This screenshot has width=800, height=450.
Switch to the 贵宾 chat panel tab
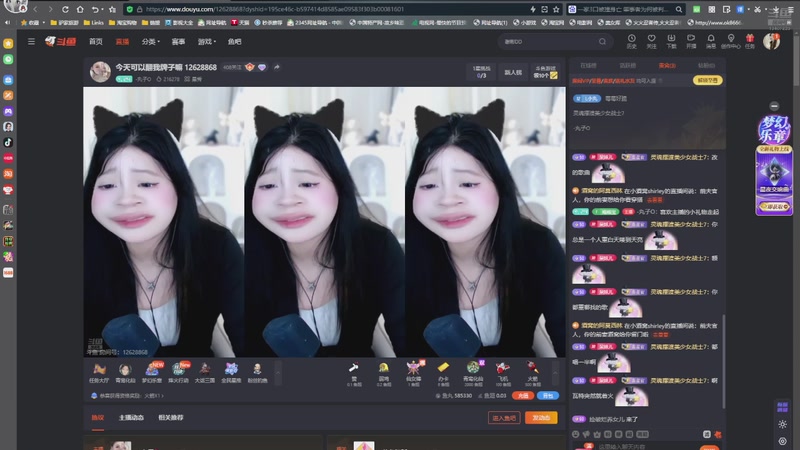click(666, 65)
